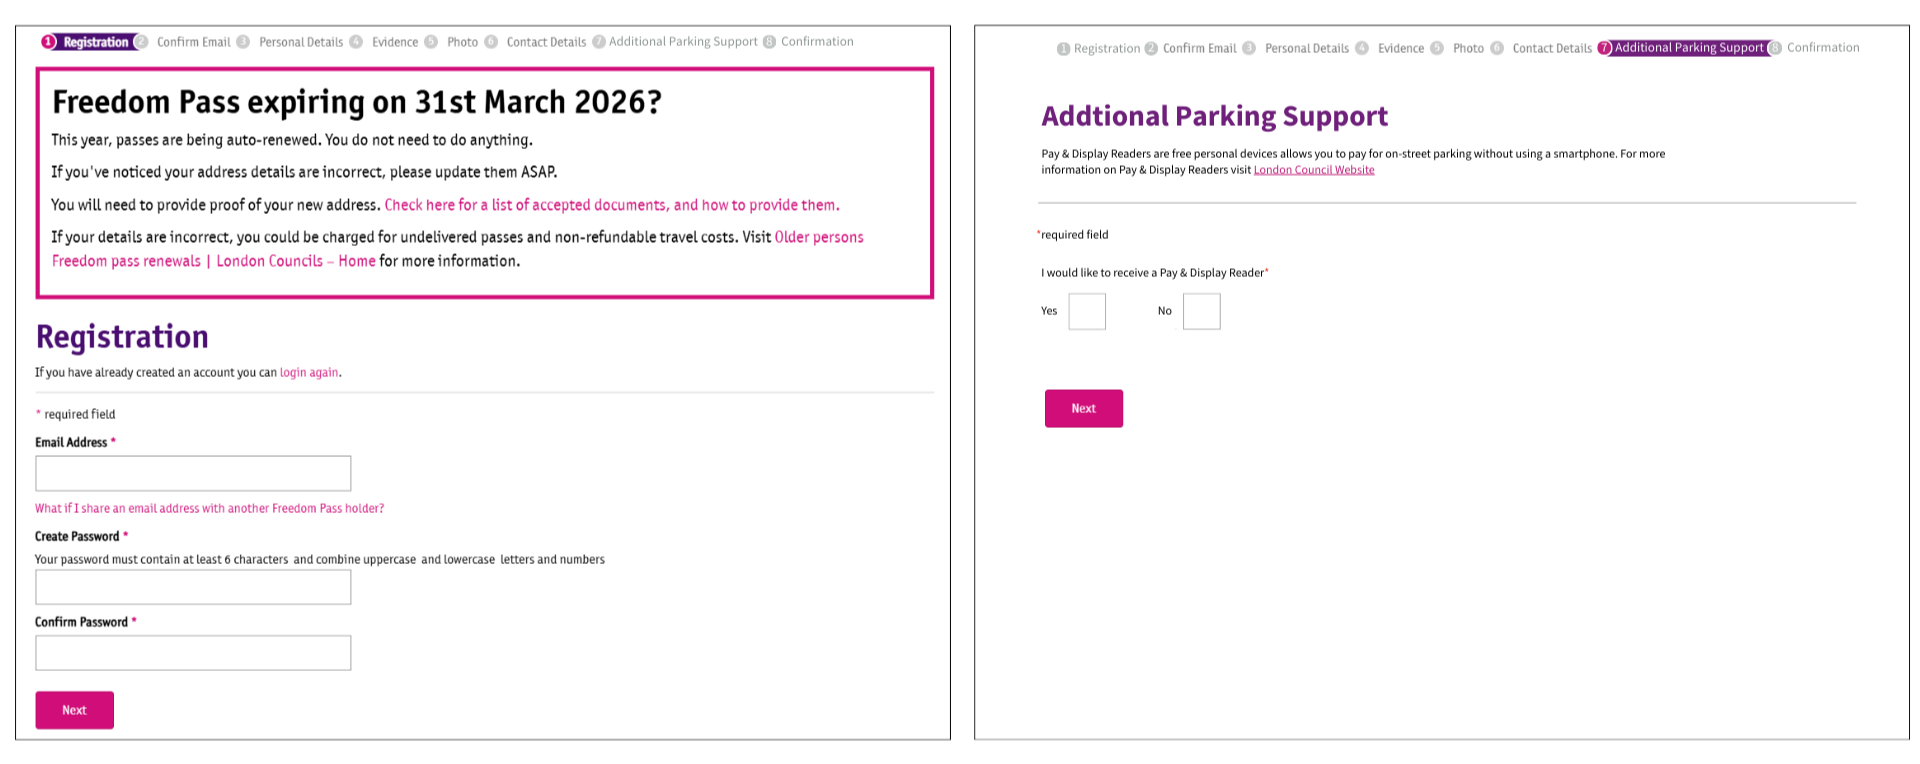This screenshot has height=764, width=1920.
Task: Tick the No checkbox for Pay & Display Reader
Action: 1201,312
